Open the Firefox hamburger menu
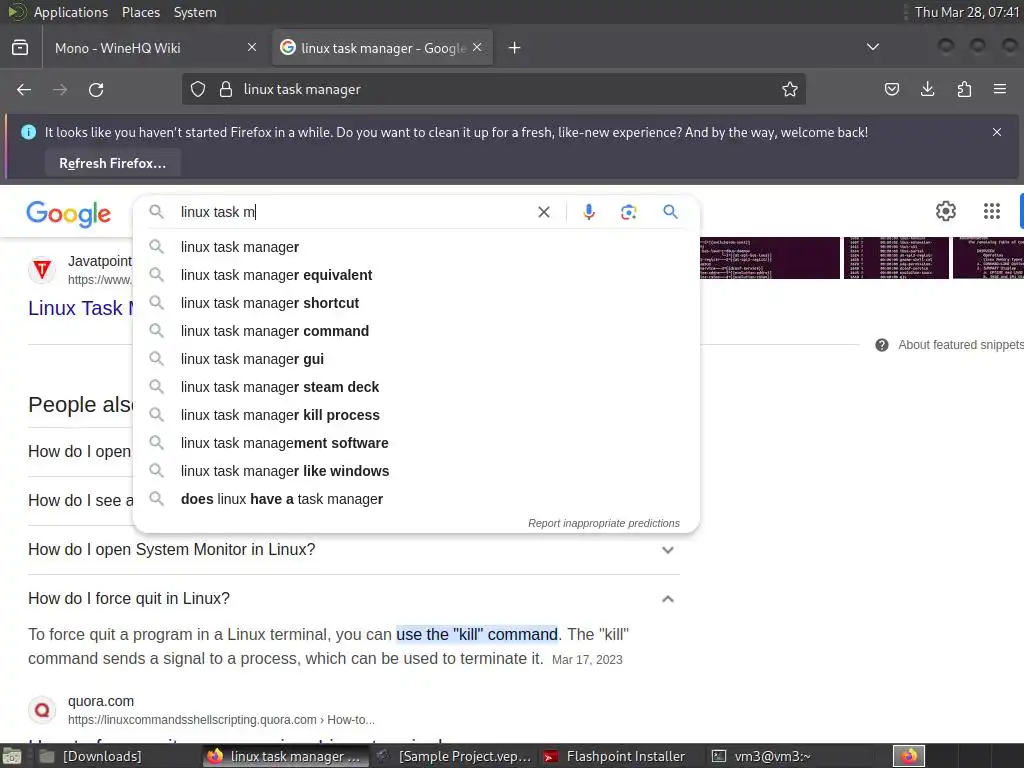 [1000, 89]
